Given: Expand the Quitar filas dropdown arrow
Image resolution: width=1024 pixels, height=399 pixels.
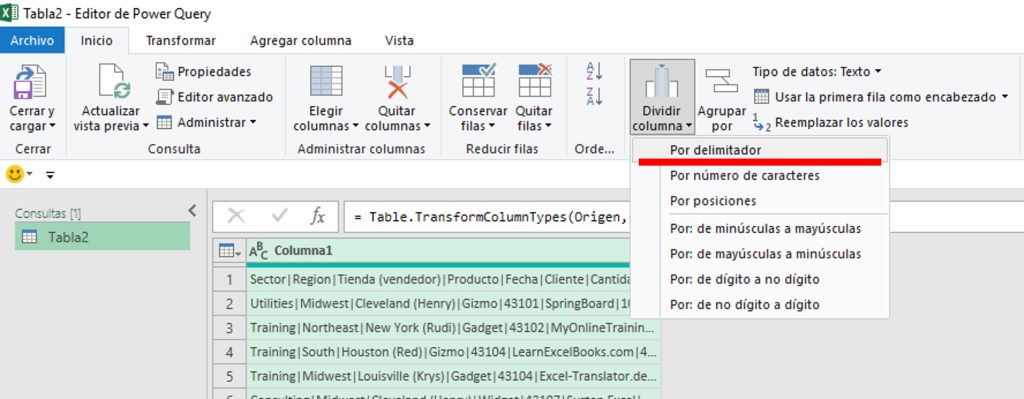Looking at the screenshot, I should [x=549, y=126].
